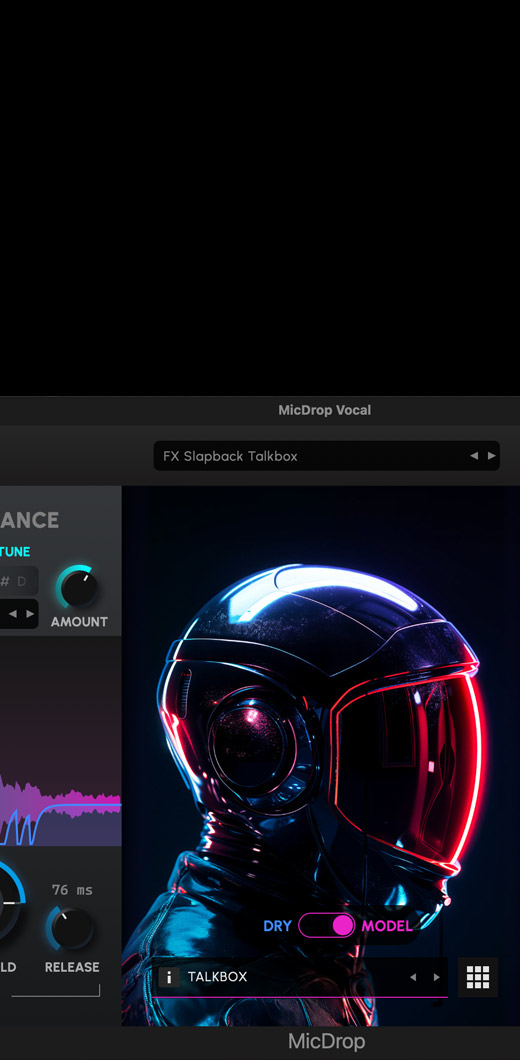Select the next model after TALKBOX
Image resolution: width=520 pixels, height=1060 pixels.
click(436, 977)
